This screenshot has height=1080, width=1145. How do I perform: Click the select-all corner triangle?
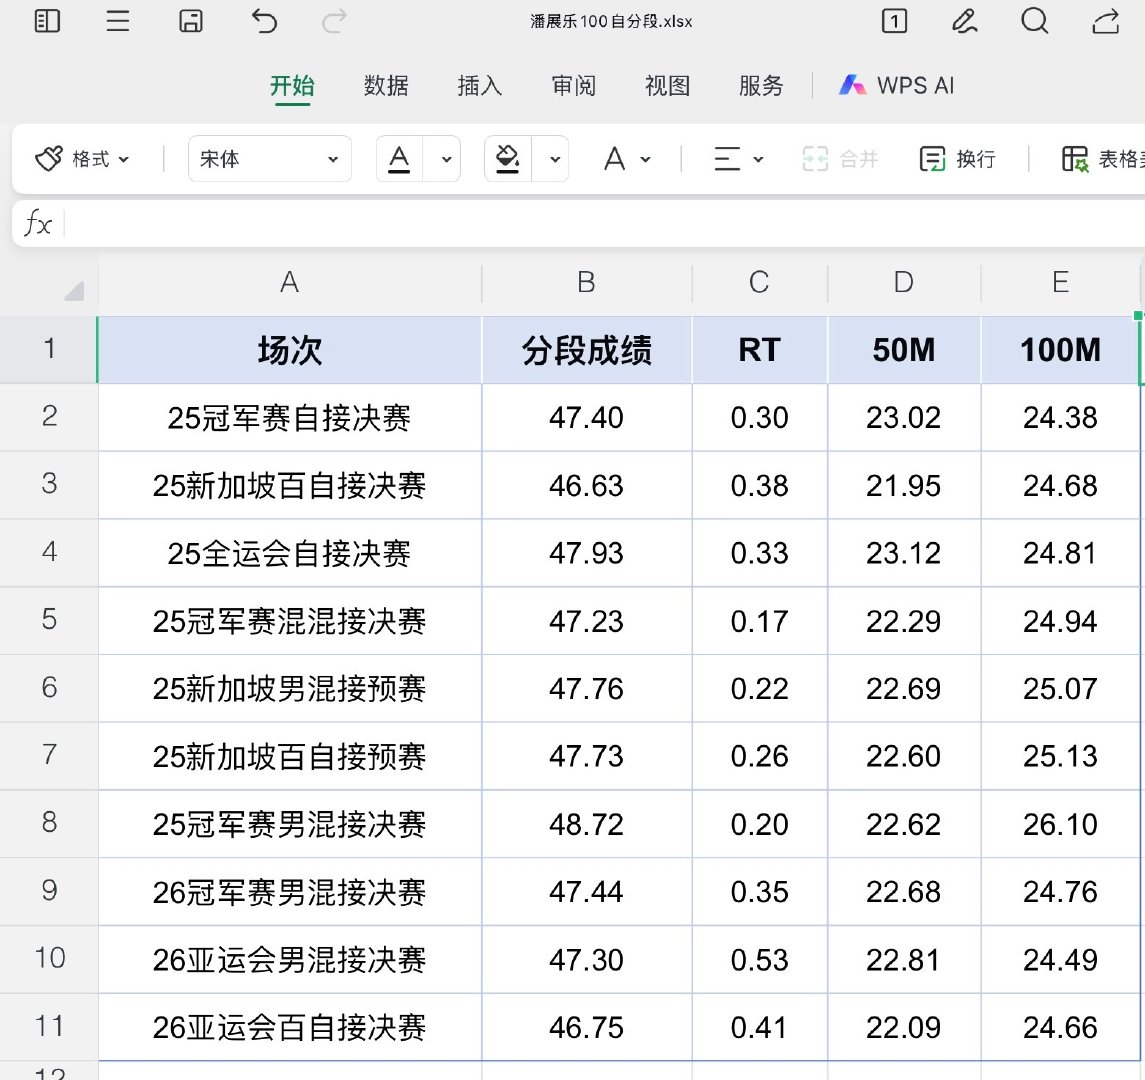74,291
